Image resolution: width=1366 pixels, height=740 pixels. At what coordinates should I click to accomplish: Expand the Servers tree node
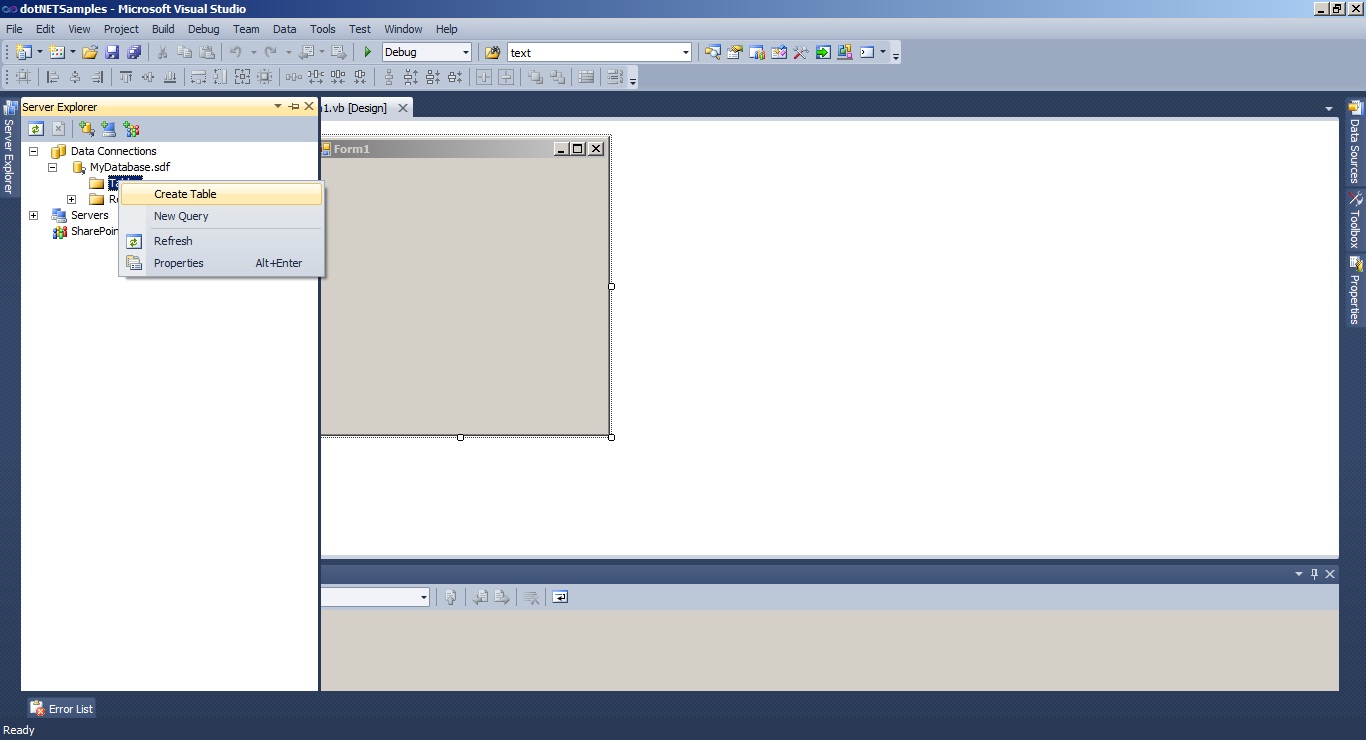(x=34, y=214)
